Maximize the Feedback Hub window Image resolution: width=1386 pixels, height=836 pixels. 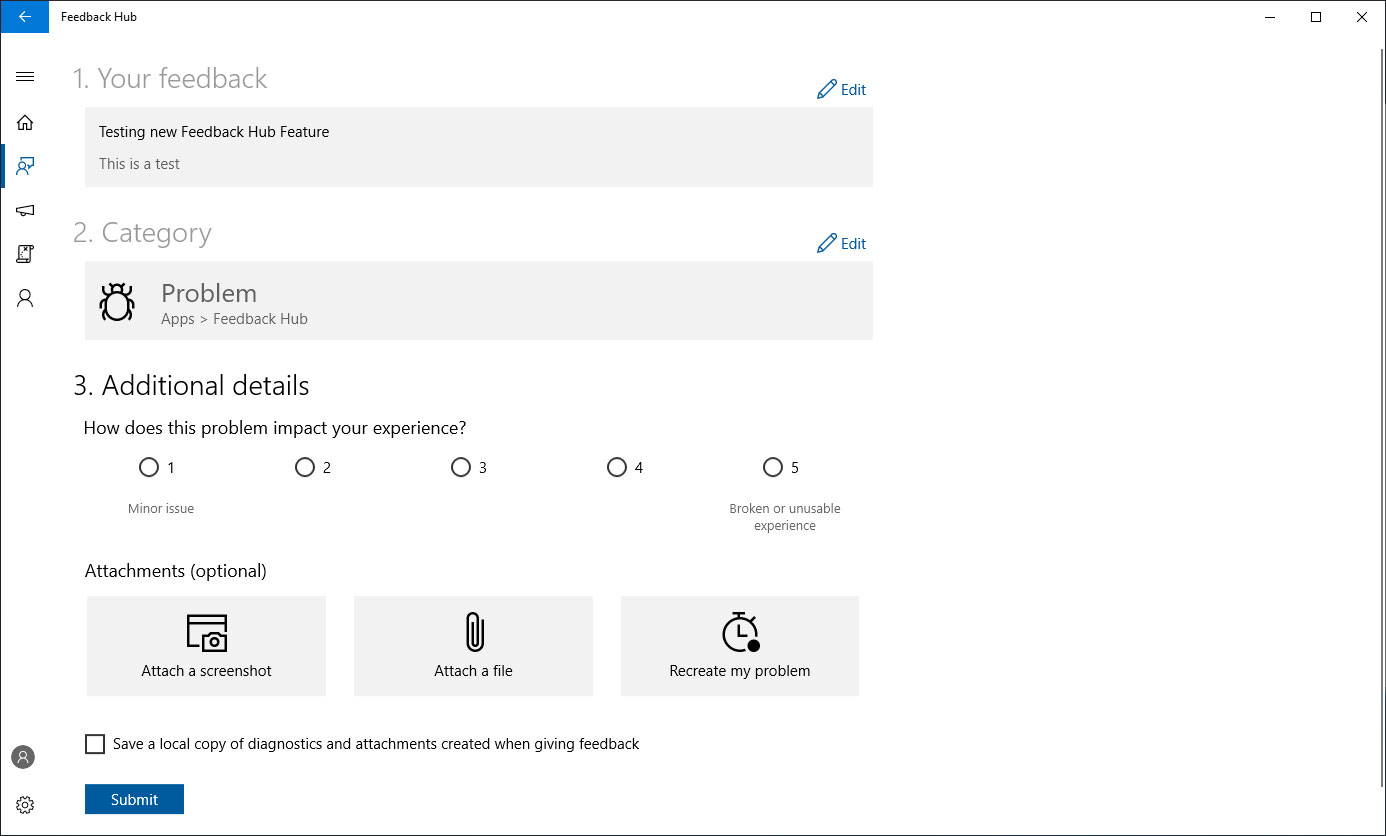pos(1316,17)
